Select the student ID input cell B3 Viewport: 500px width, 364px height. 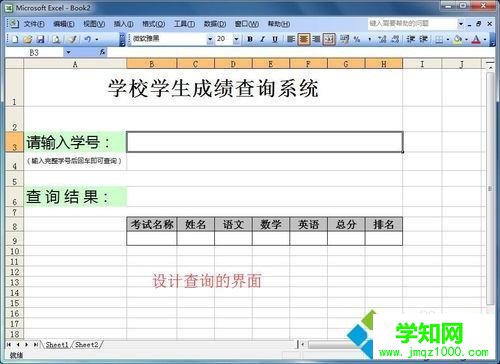coord(265,142)
